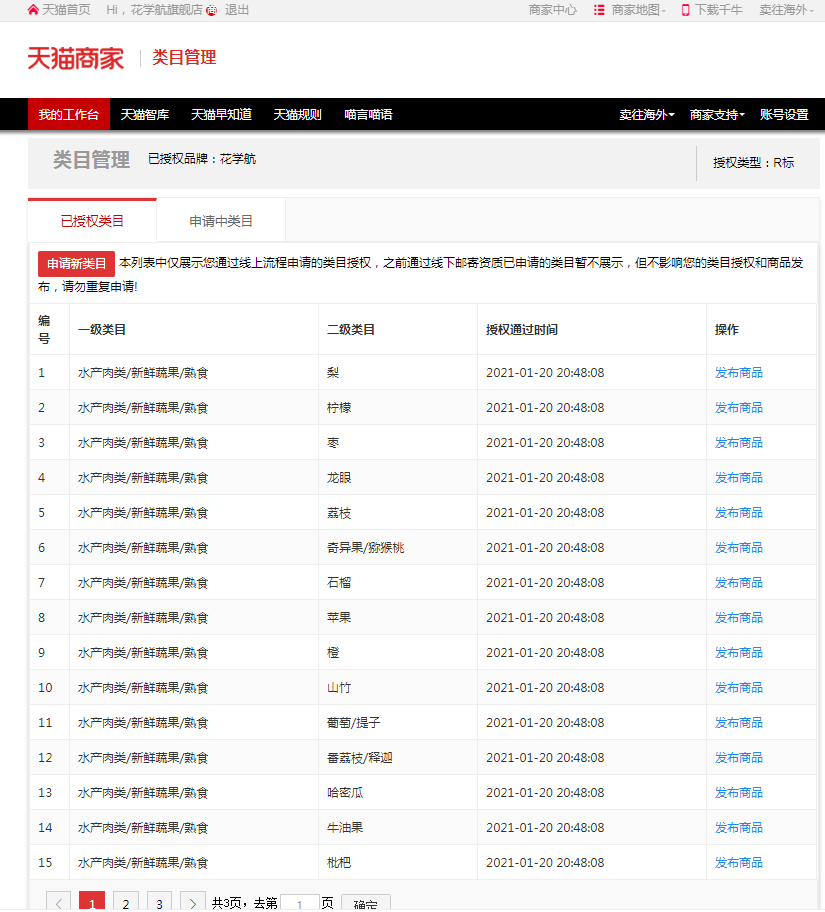Expand 卖往海外 dropdown in the top gray bar
The height and width of the screenshot is (912, 825).
786,10
